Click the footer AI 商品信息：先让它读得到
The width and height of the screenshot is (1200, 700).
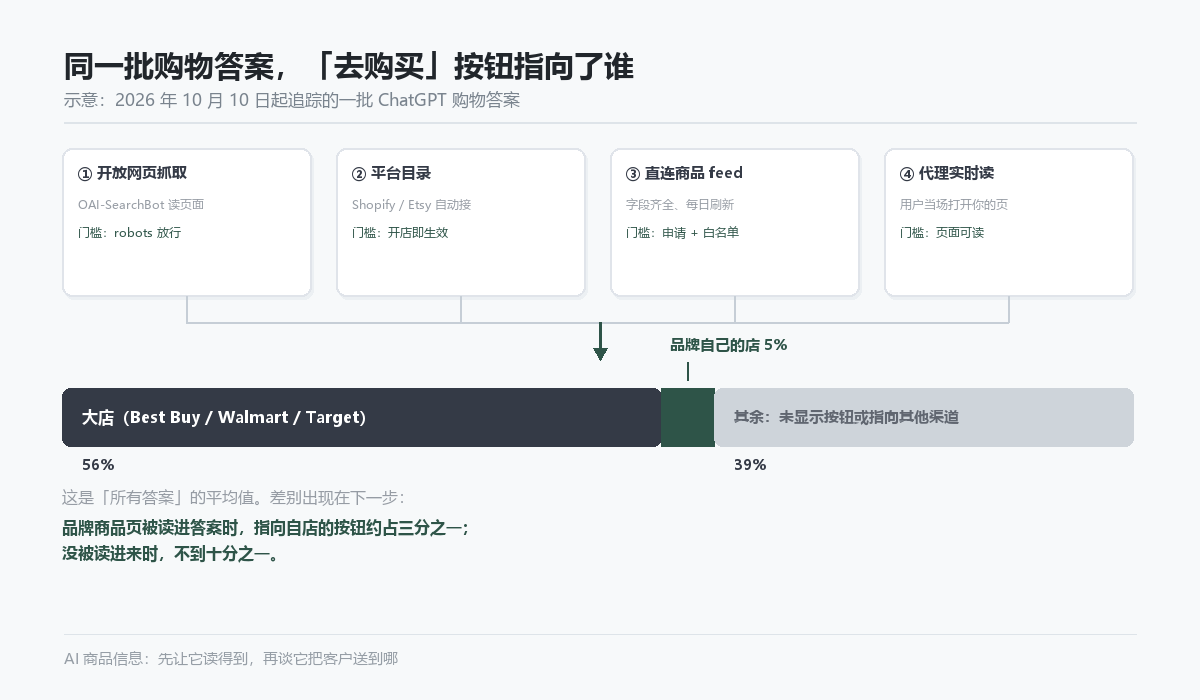[x=231, y=659]
